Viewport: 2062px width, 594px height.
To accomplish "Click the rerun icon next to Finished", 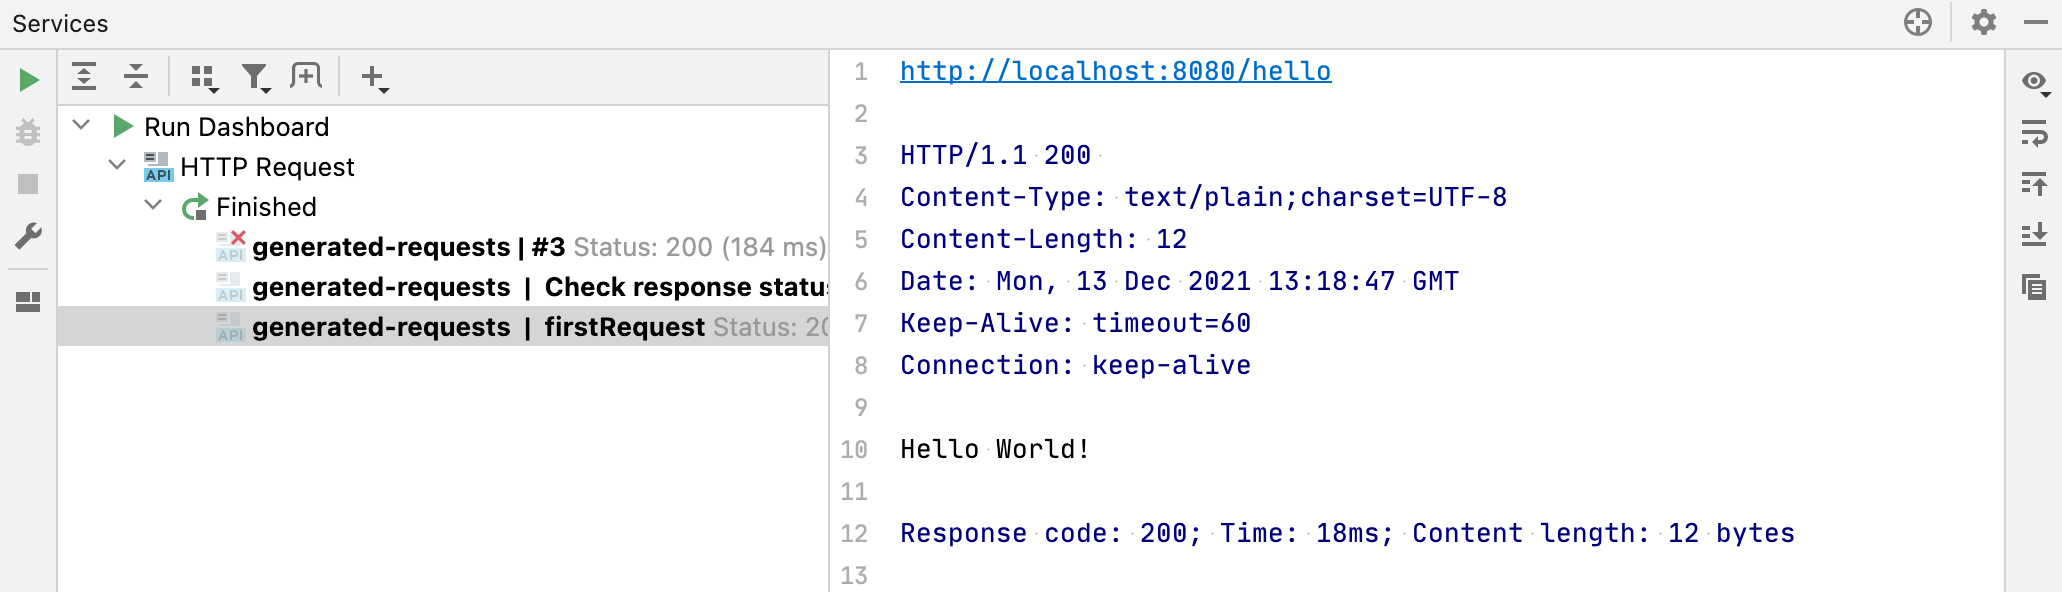I will pos(192,206).
